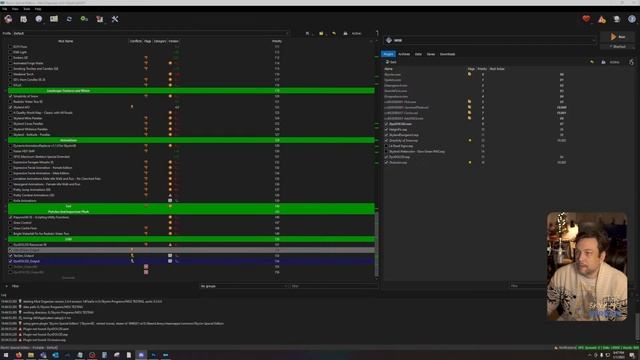
Task: Click restore backup arrow icon above mod list
Action: (x=334, y=33)
